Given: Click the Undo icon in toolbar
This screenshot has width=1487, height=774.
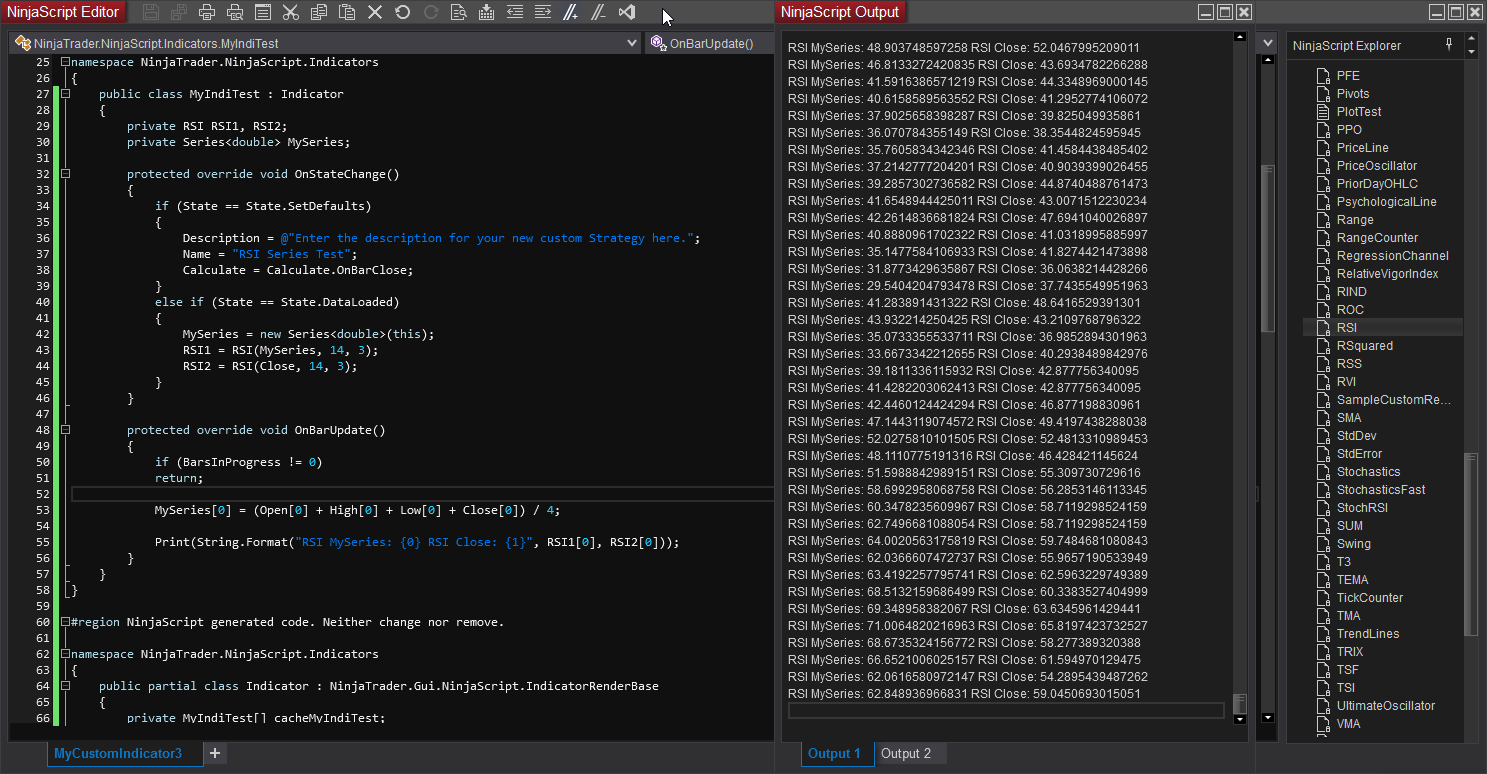Looking at the screenshot, I should coord(402,12).
